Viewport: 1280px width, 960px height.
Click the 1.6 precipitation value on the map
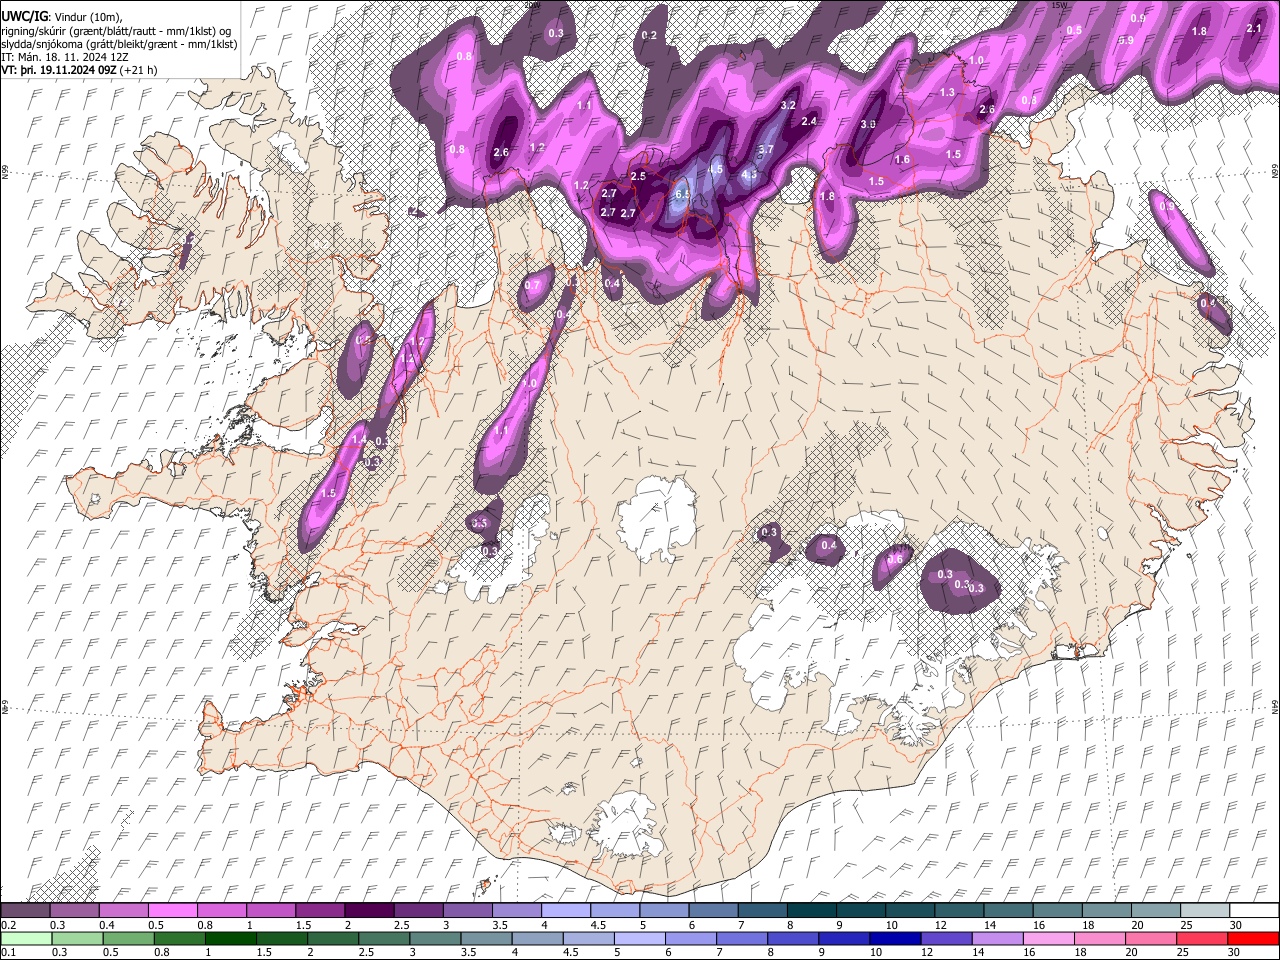[902, 160]
